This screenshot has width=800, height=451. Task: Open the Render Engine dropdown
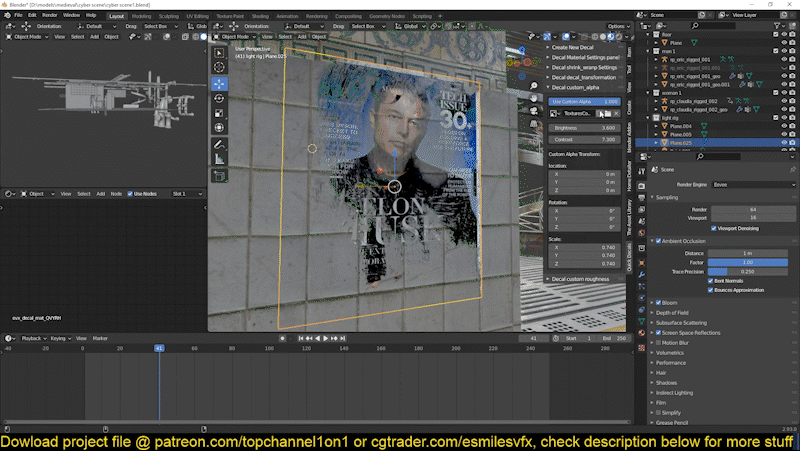[x=754, y=185]
